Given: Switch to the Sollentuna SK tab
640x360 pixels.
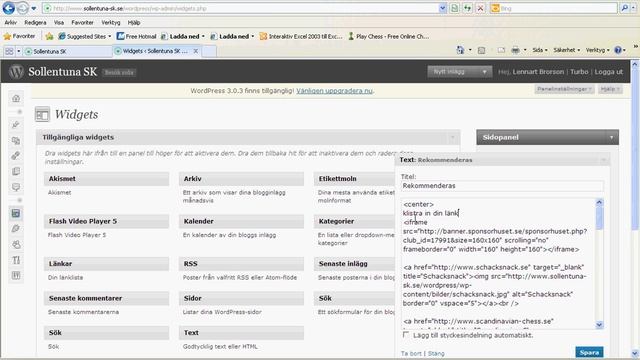Looking at the screenshot, I should point(67,51).
